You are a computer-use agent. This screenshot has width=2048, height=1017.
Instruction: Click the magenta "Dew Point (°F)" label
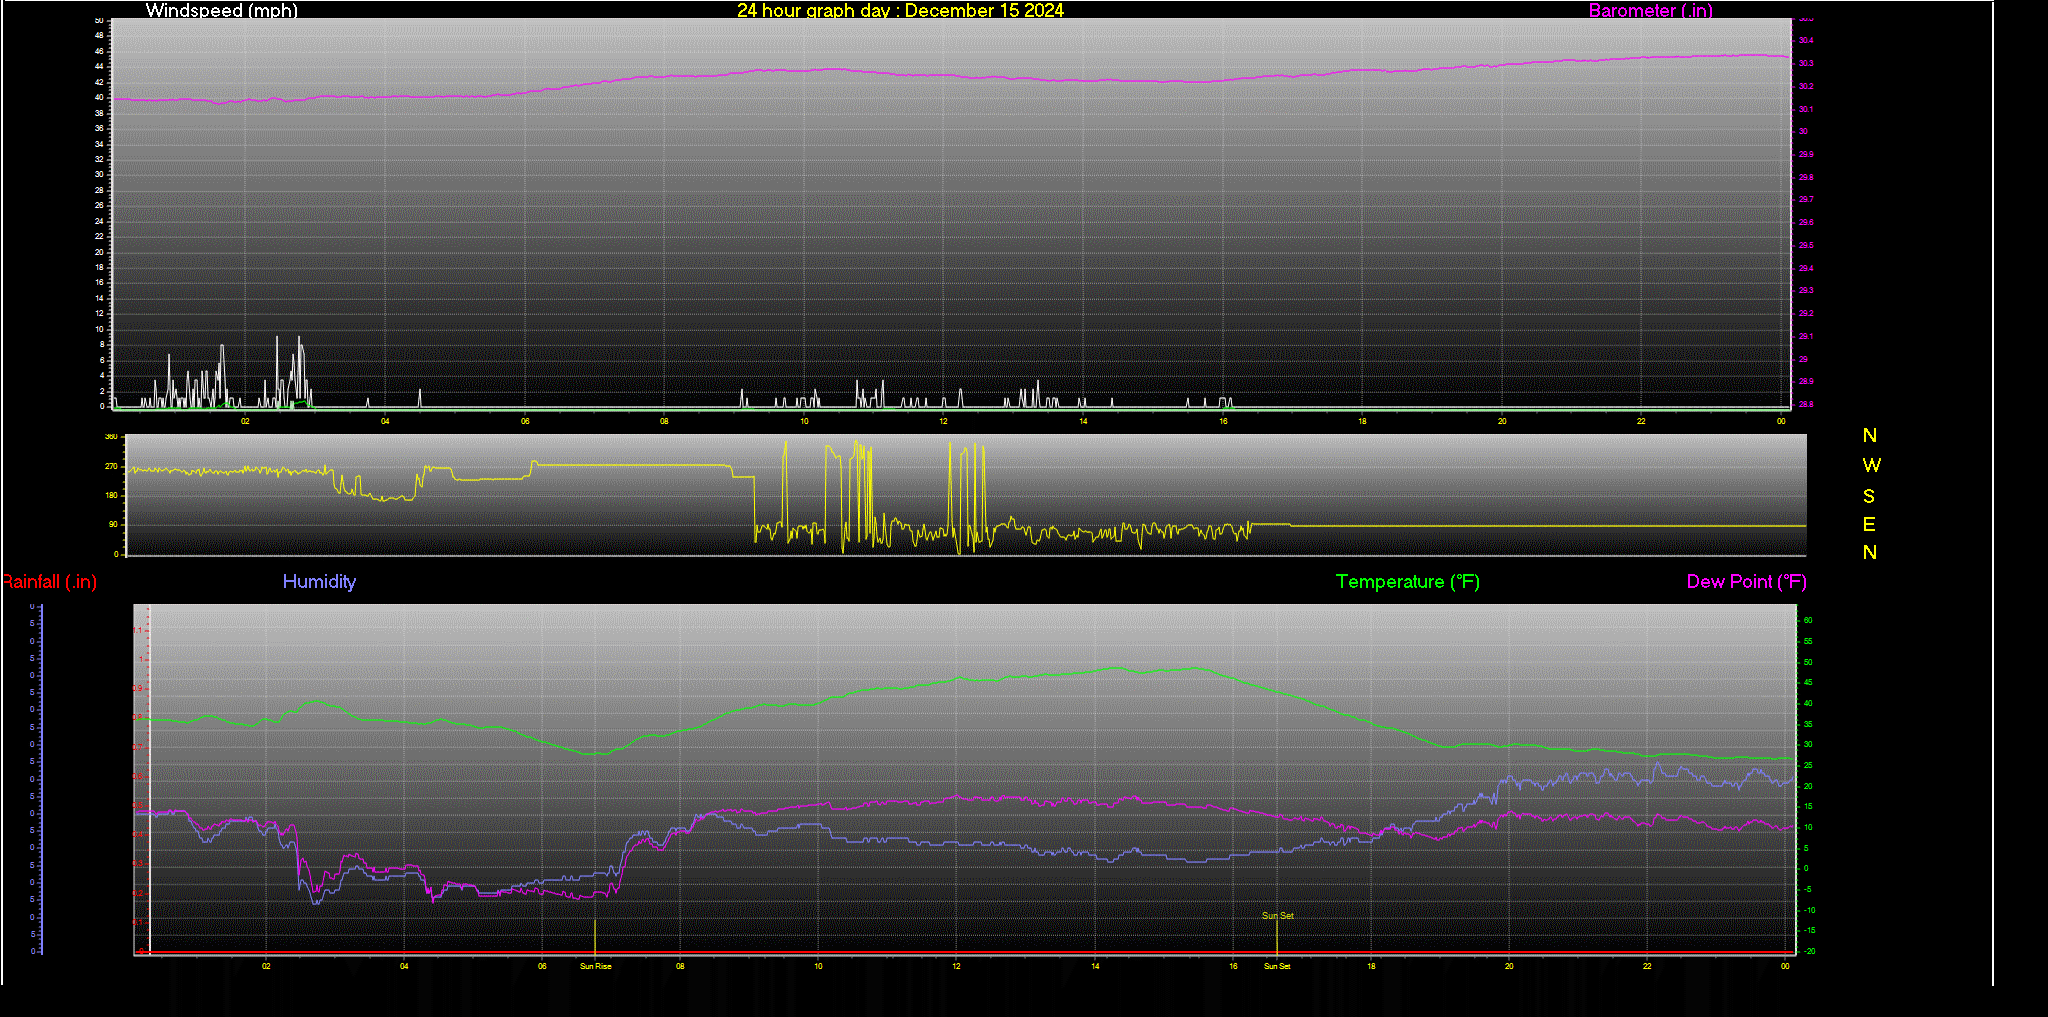tap(1746, 582)
